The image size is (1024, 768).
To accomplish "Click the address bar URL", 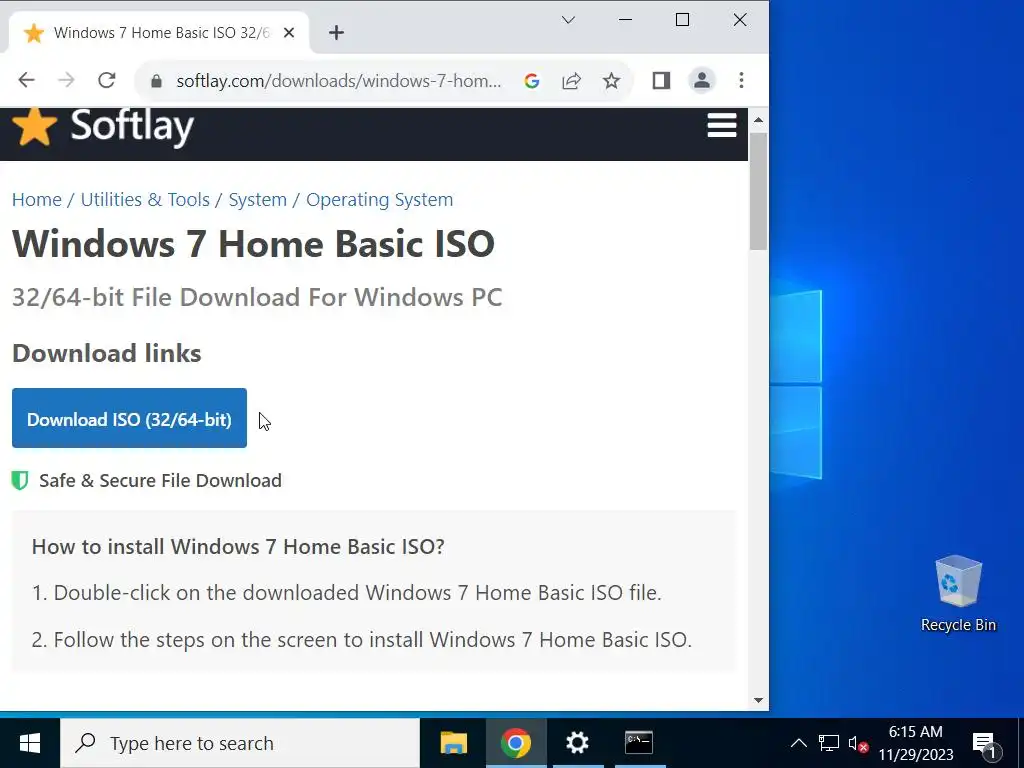I will tap(339, 81).
